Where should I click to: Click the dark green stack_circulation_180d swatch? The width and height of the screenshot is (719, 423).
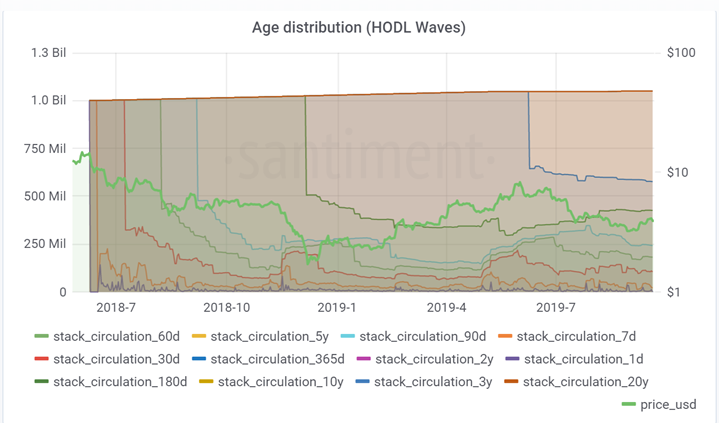click(40, 381)
